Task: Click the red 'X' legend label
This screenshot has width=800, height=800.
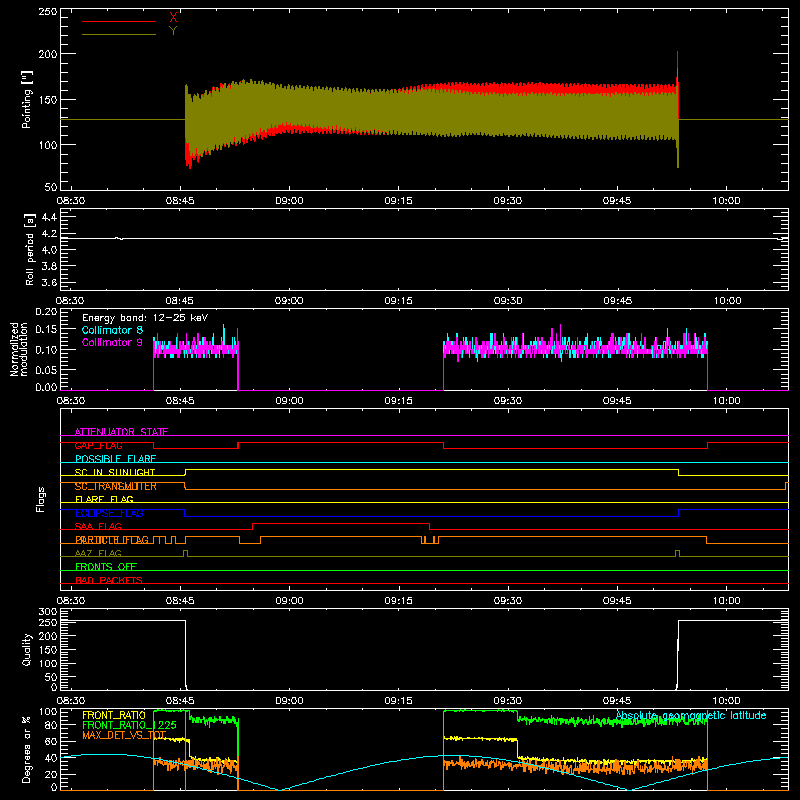Action: 173,18
